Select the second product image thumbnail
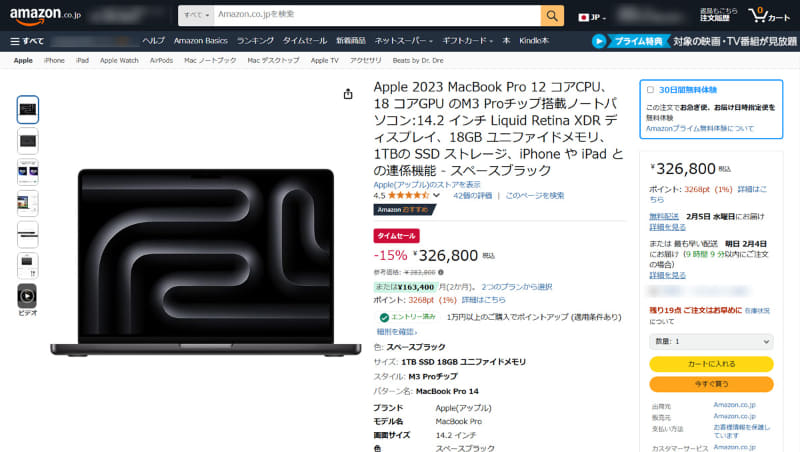The image size is (800, 452). pos(28,141)
